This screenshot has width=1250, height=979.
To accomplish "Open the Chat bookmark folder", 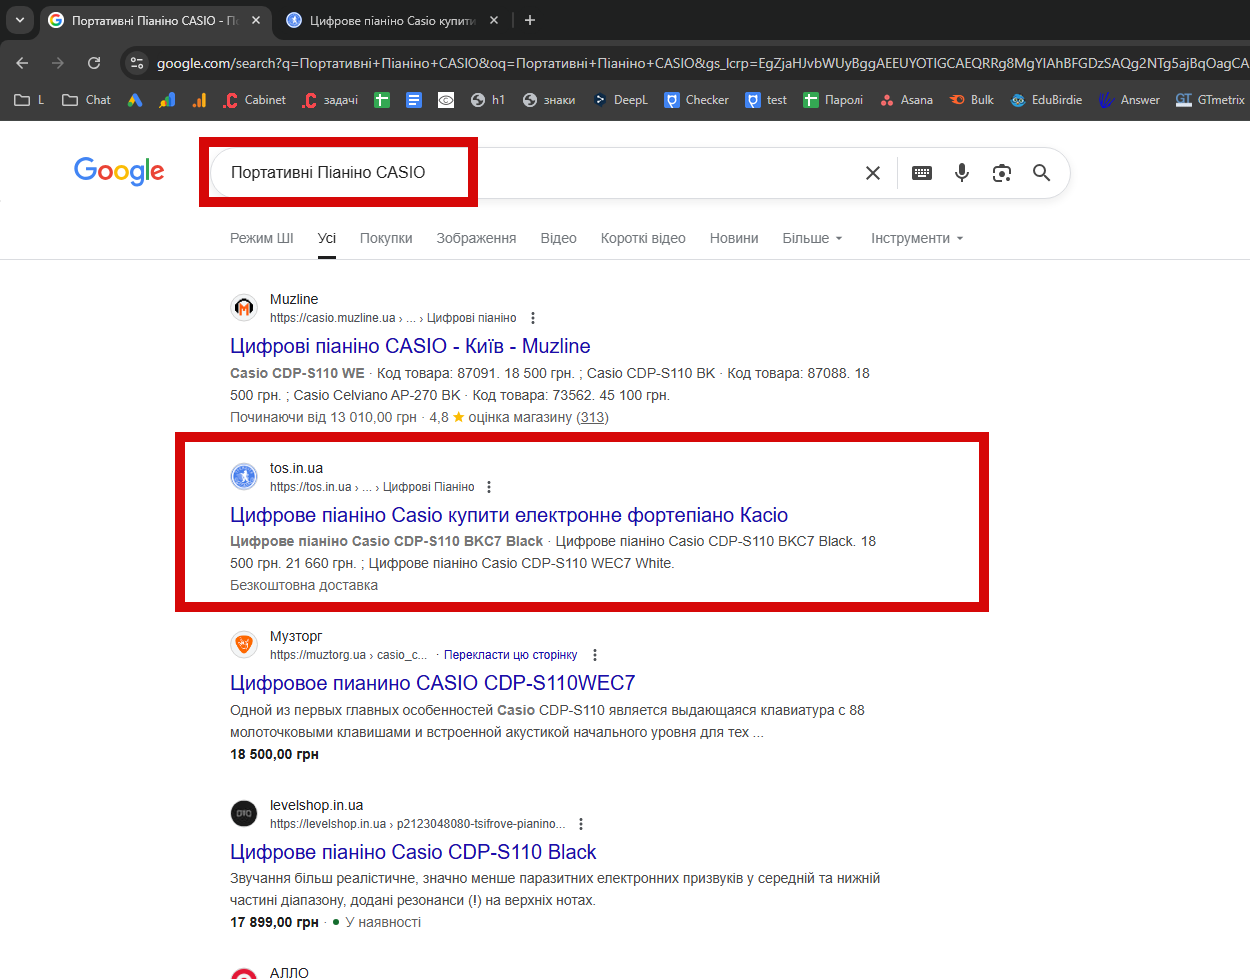I will click(x=86, y=100).
